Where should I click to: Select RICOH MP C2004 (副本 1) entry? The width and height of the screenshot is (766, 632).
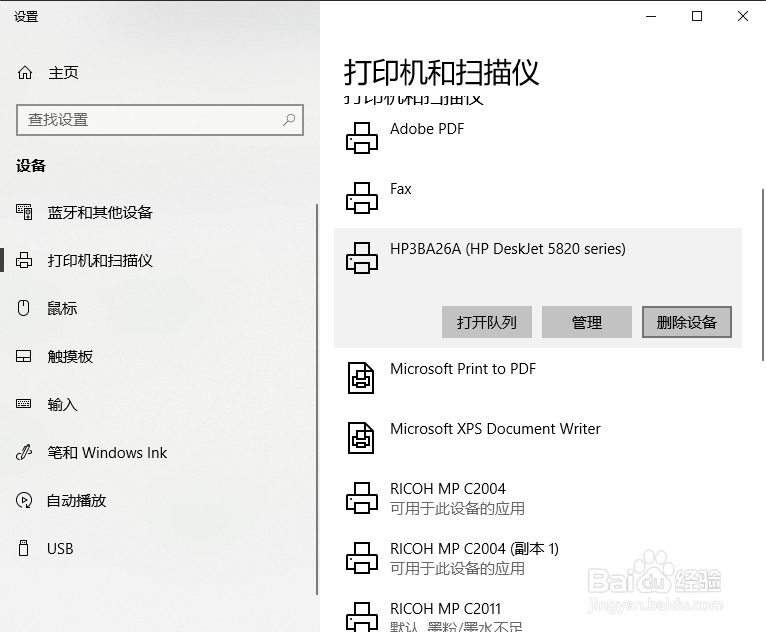point(538,558)
